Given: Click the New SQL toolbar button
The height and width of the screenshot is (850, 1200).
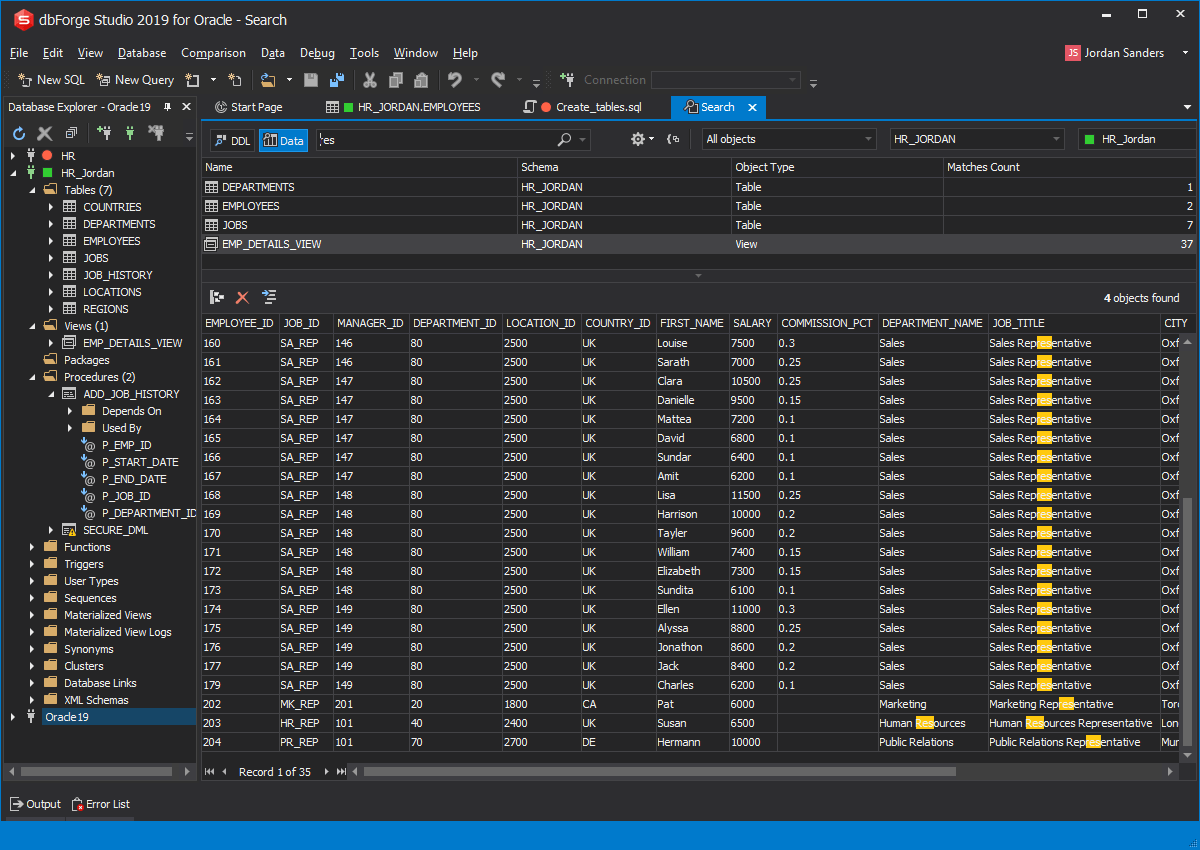Looking at the screenshot, I should (52, 80).
